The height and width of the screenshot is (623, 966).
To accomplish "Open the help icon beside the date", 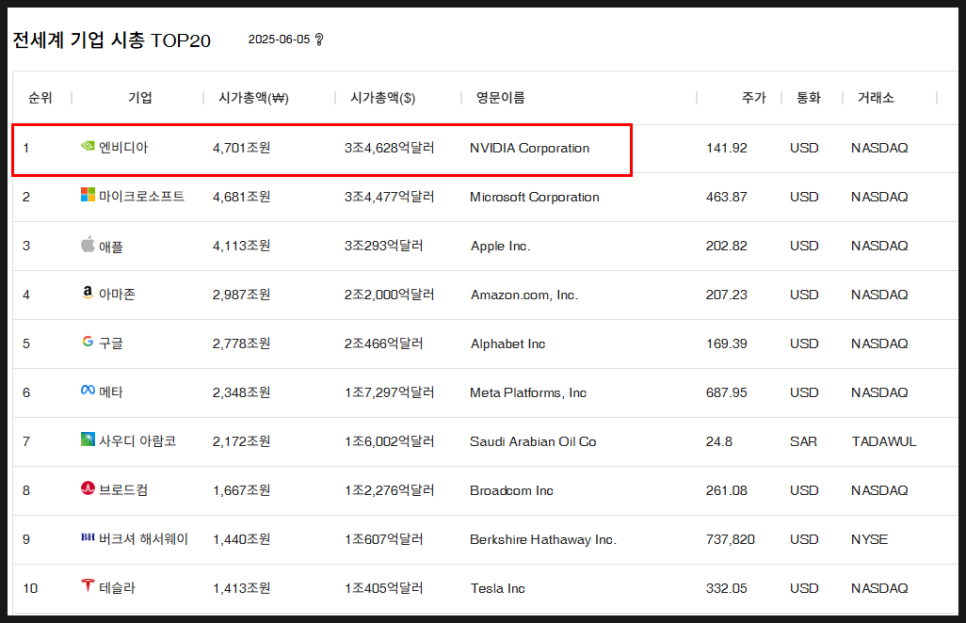I will point(319,39).
